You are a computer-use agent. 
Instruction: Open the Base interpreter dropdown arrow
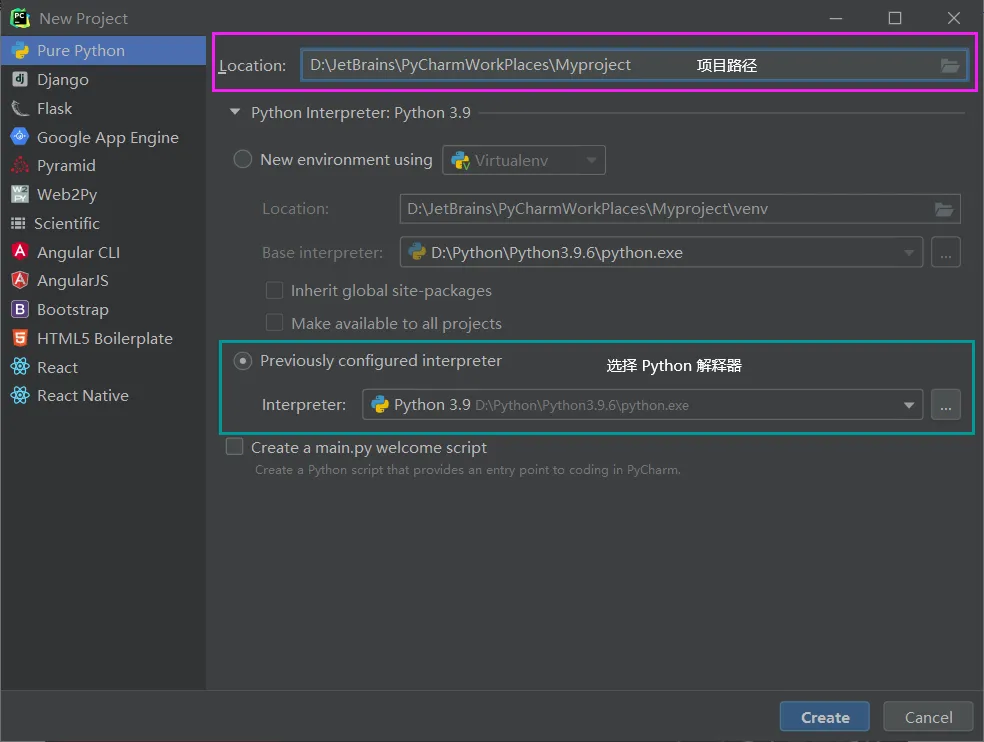pyautogui.click(x=909, y=252)
